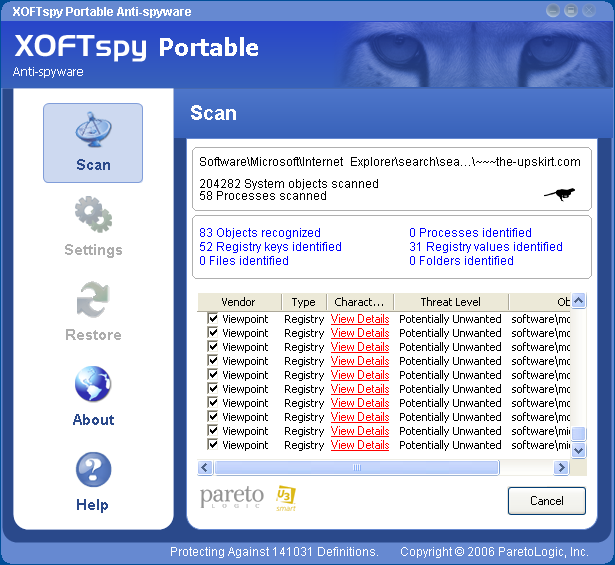This screenshot has width=615, height=565.
Task: Click the '204282 System objects scanned' text
Action: [289, 183]
